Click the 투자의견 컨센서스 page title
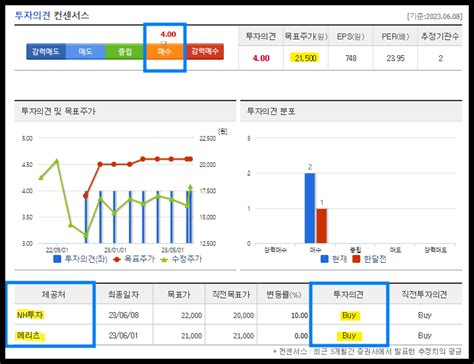This screenshot has width=474, height=364. (x=52, y=15)
